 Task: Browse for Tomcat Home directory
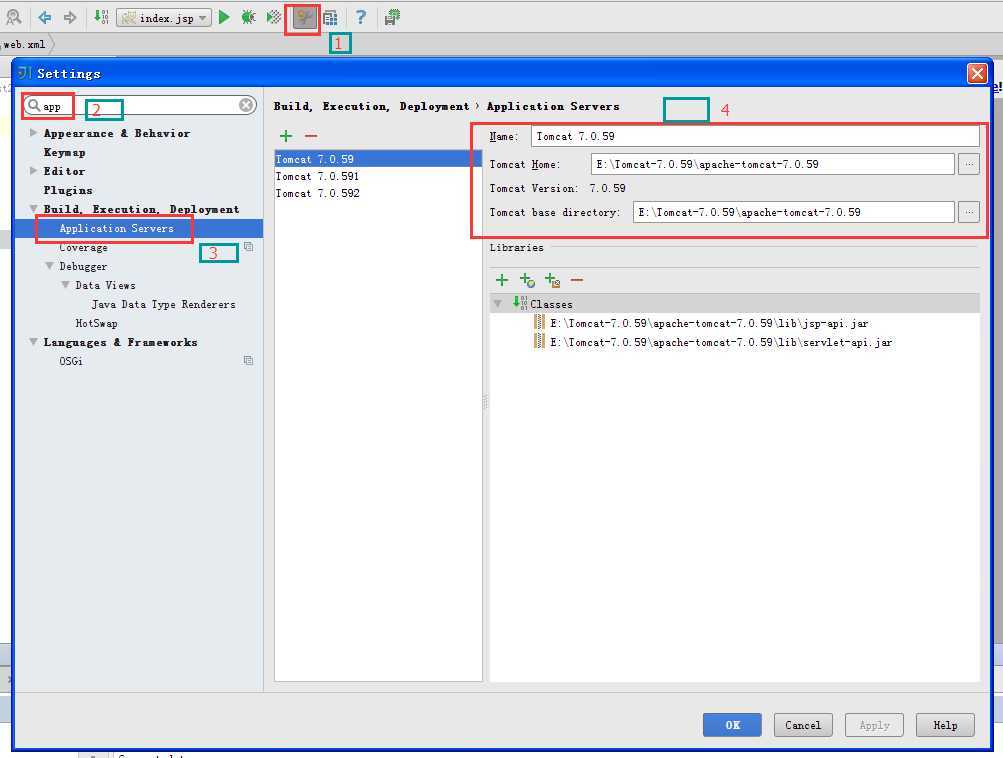coord(969,164)
